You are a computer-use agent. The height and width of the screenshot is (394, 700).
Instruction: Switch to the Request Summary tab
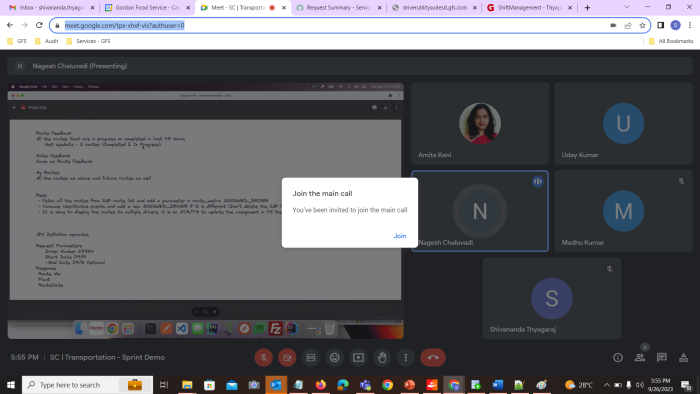click(338, 8)
